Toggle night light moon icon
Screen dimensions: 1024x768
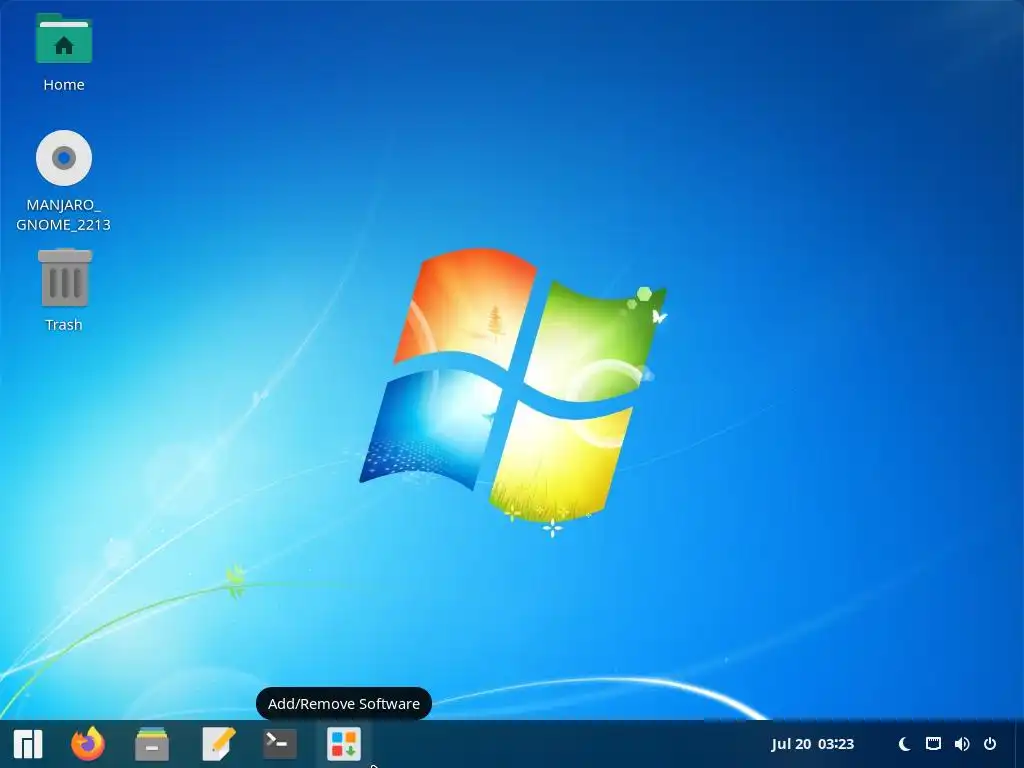point(904,744)
